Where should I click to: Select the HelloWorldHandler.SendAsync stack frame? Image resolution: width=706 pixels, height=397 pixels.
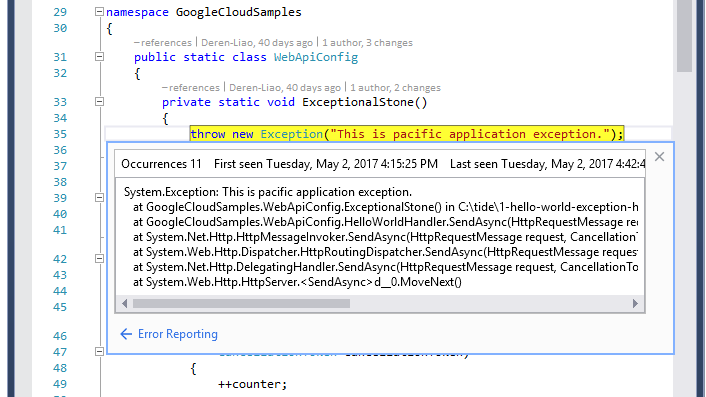(385, 222)
